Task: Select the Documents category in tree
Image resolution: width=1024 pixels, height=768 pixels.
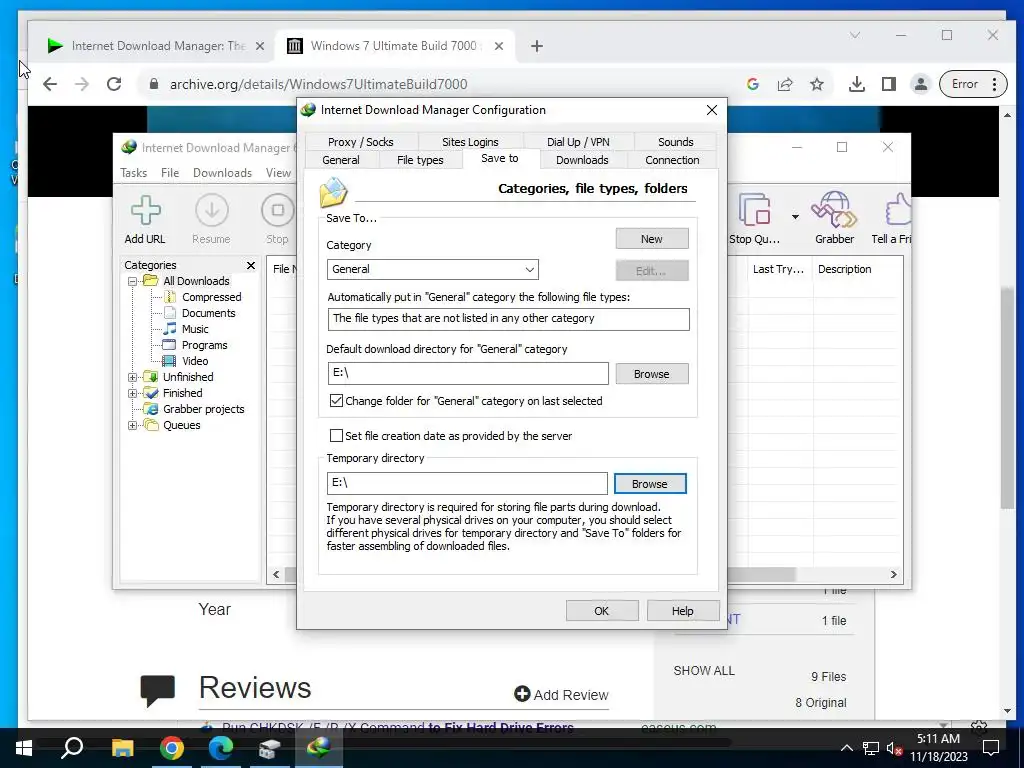Action: 208,313
